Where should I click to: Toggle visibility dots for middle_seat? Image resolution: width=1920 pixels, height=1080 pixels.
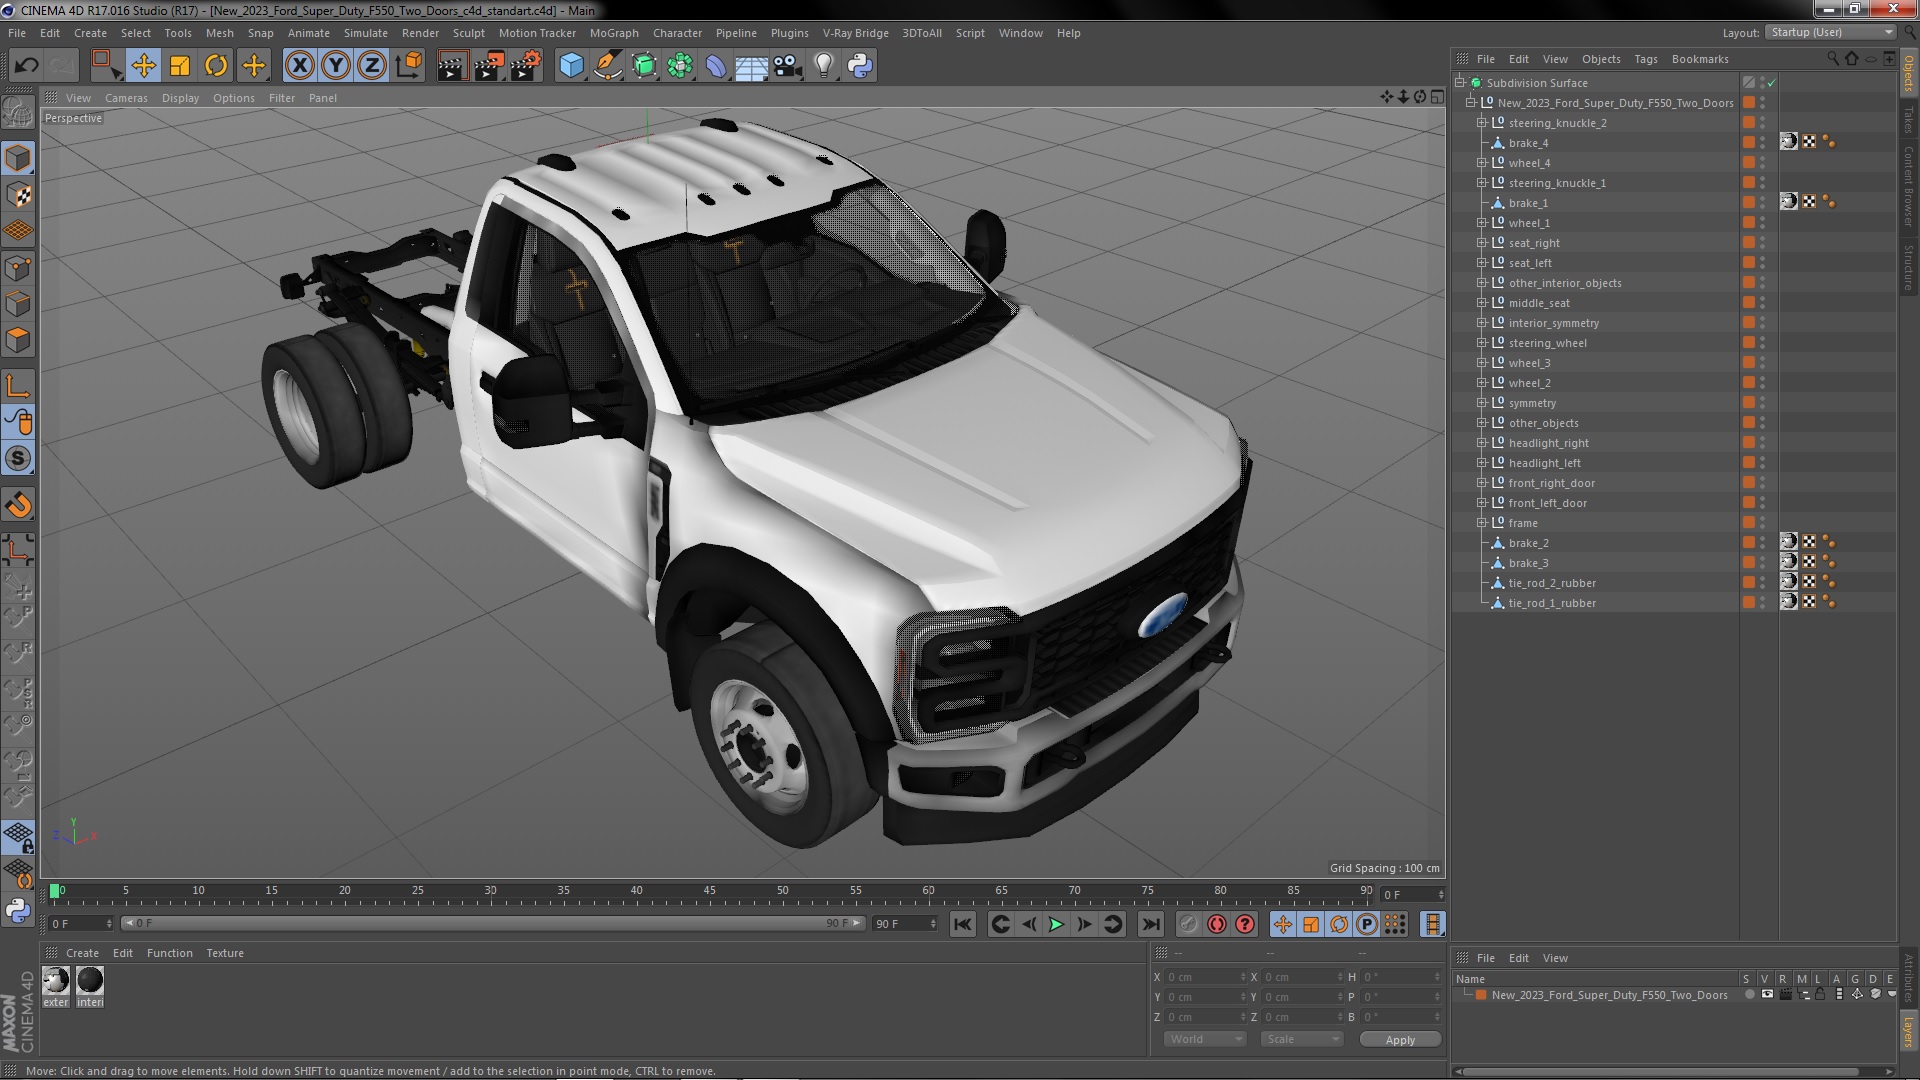click(x=1763, y=303)
